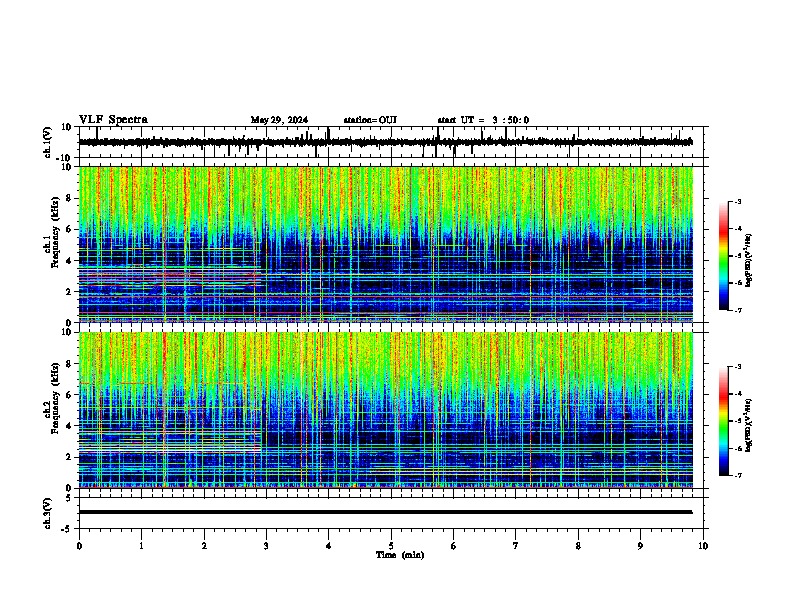Click the "Time (min)" axis label

(400, 555)
